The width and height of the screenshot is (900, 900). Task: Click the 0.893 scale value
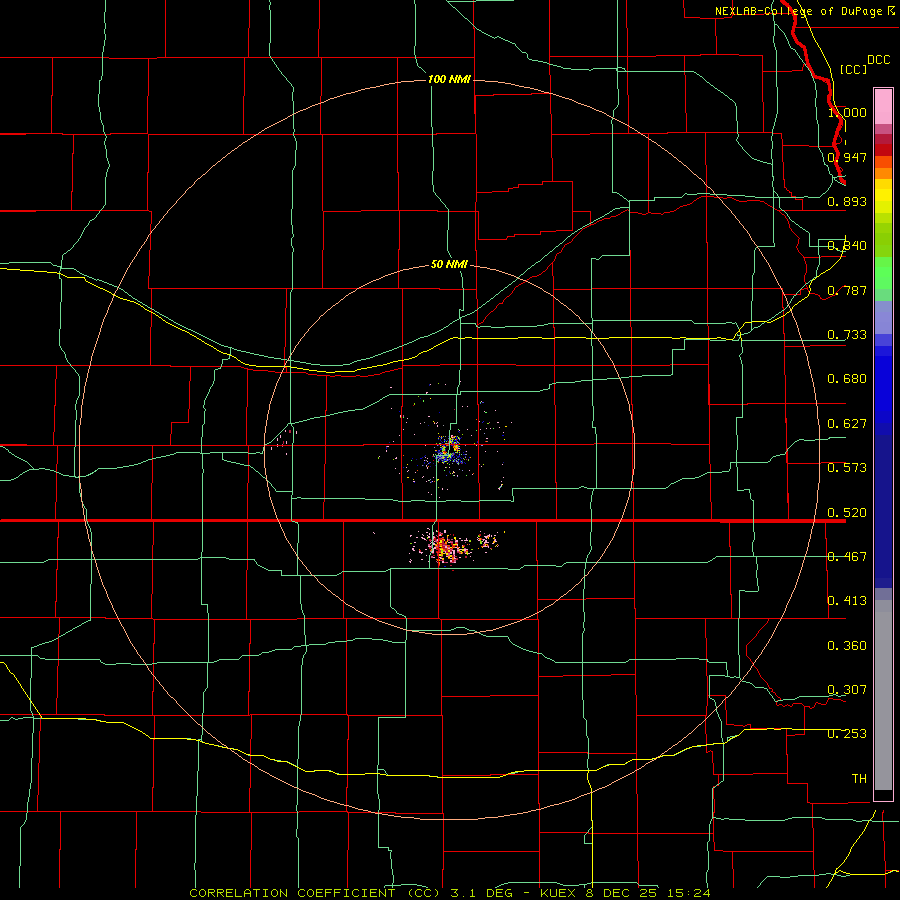(x=847, y=201)
